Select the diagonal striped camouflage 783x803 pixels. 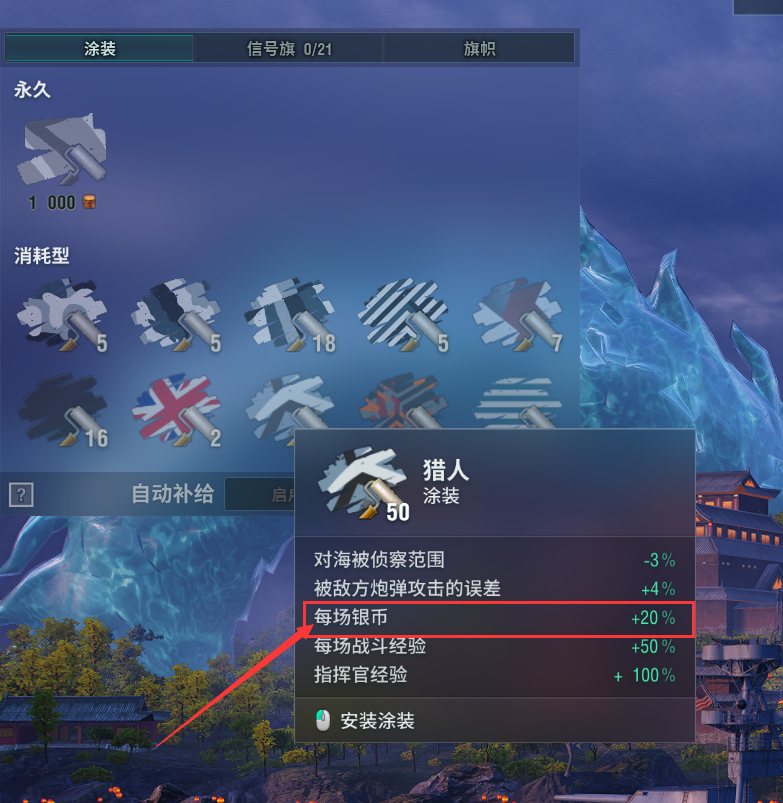(403, 315)
